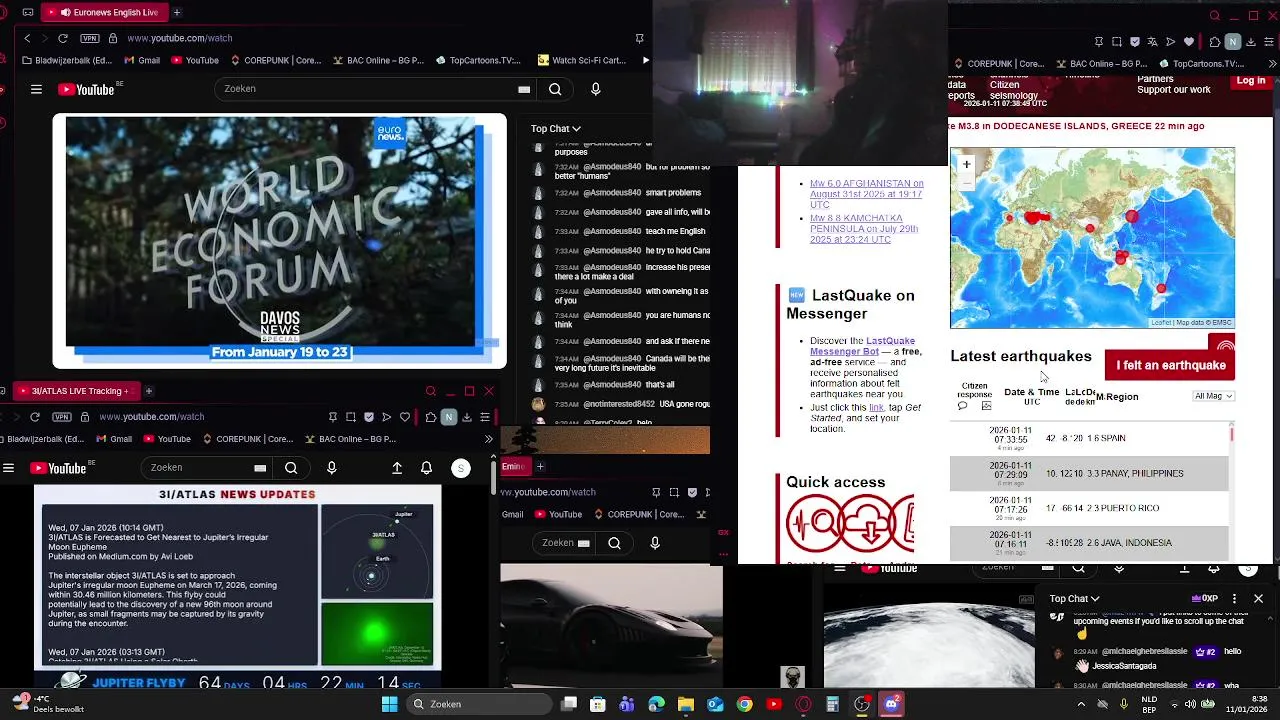This screenshot has width=1280, height=720.
Task: Open easy setup icon in 3I/ATLAS window
Action: [x=485, y=416]
